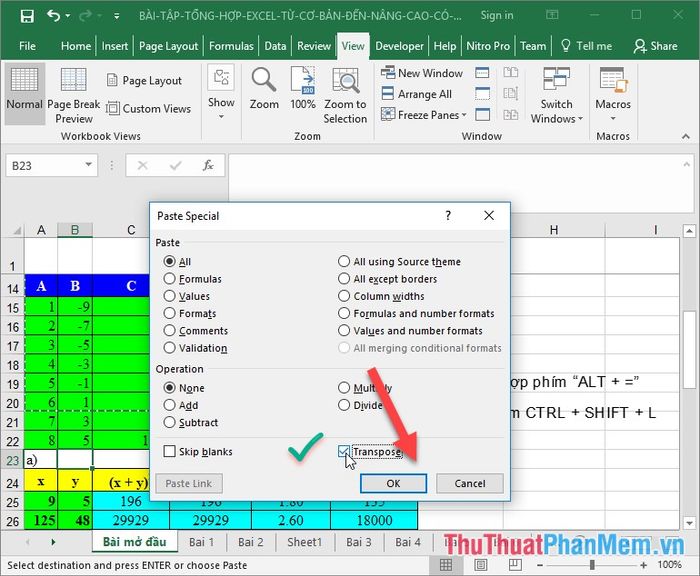Enable the Transpose checkbox
Viewport: 700px width, 576px height.
click(x=345, y=452)
